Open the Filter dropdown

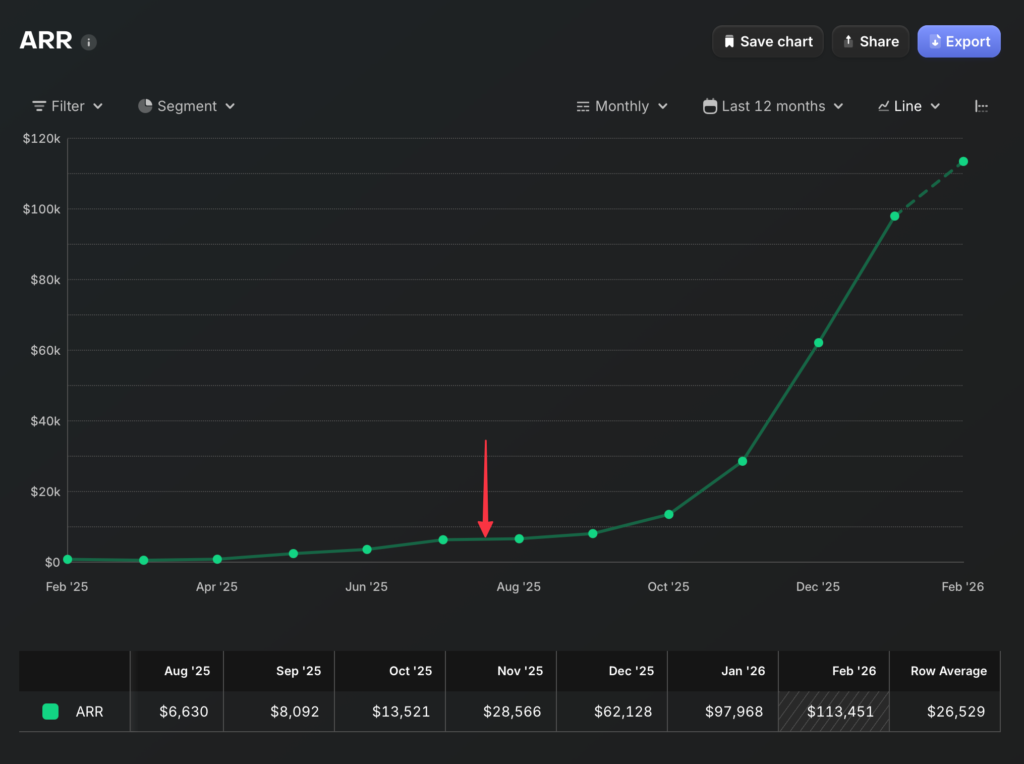pyautogui.click(x=67, y=106)
